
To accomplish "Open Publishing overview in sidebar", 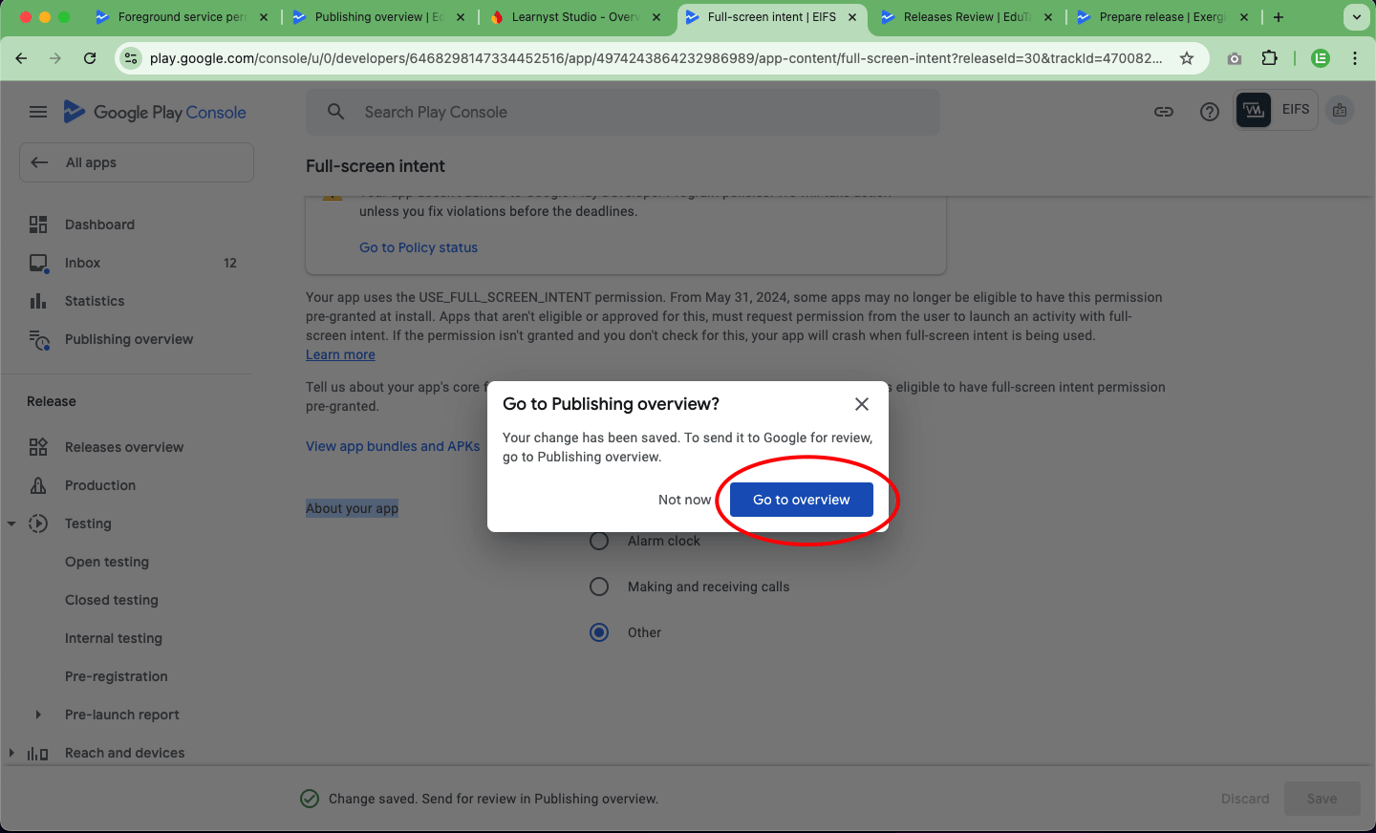I will click(x=128, y=340).
